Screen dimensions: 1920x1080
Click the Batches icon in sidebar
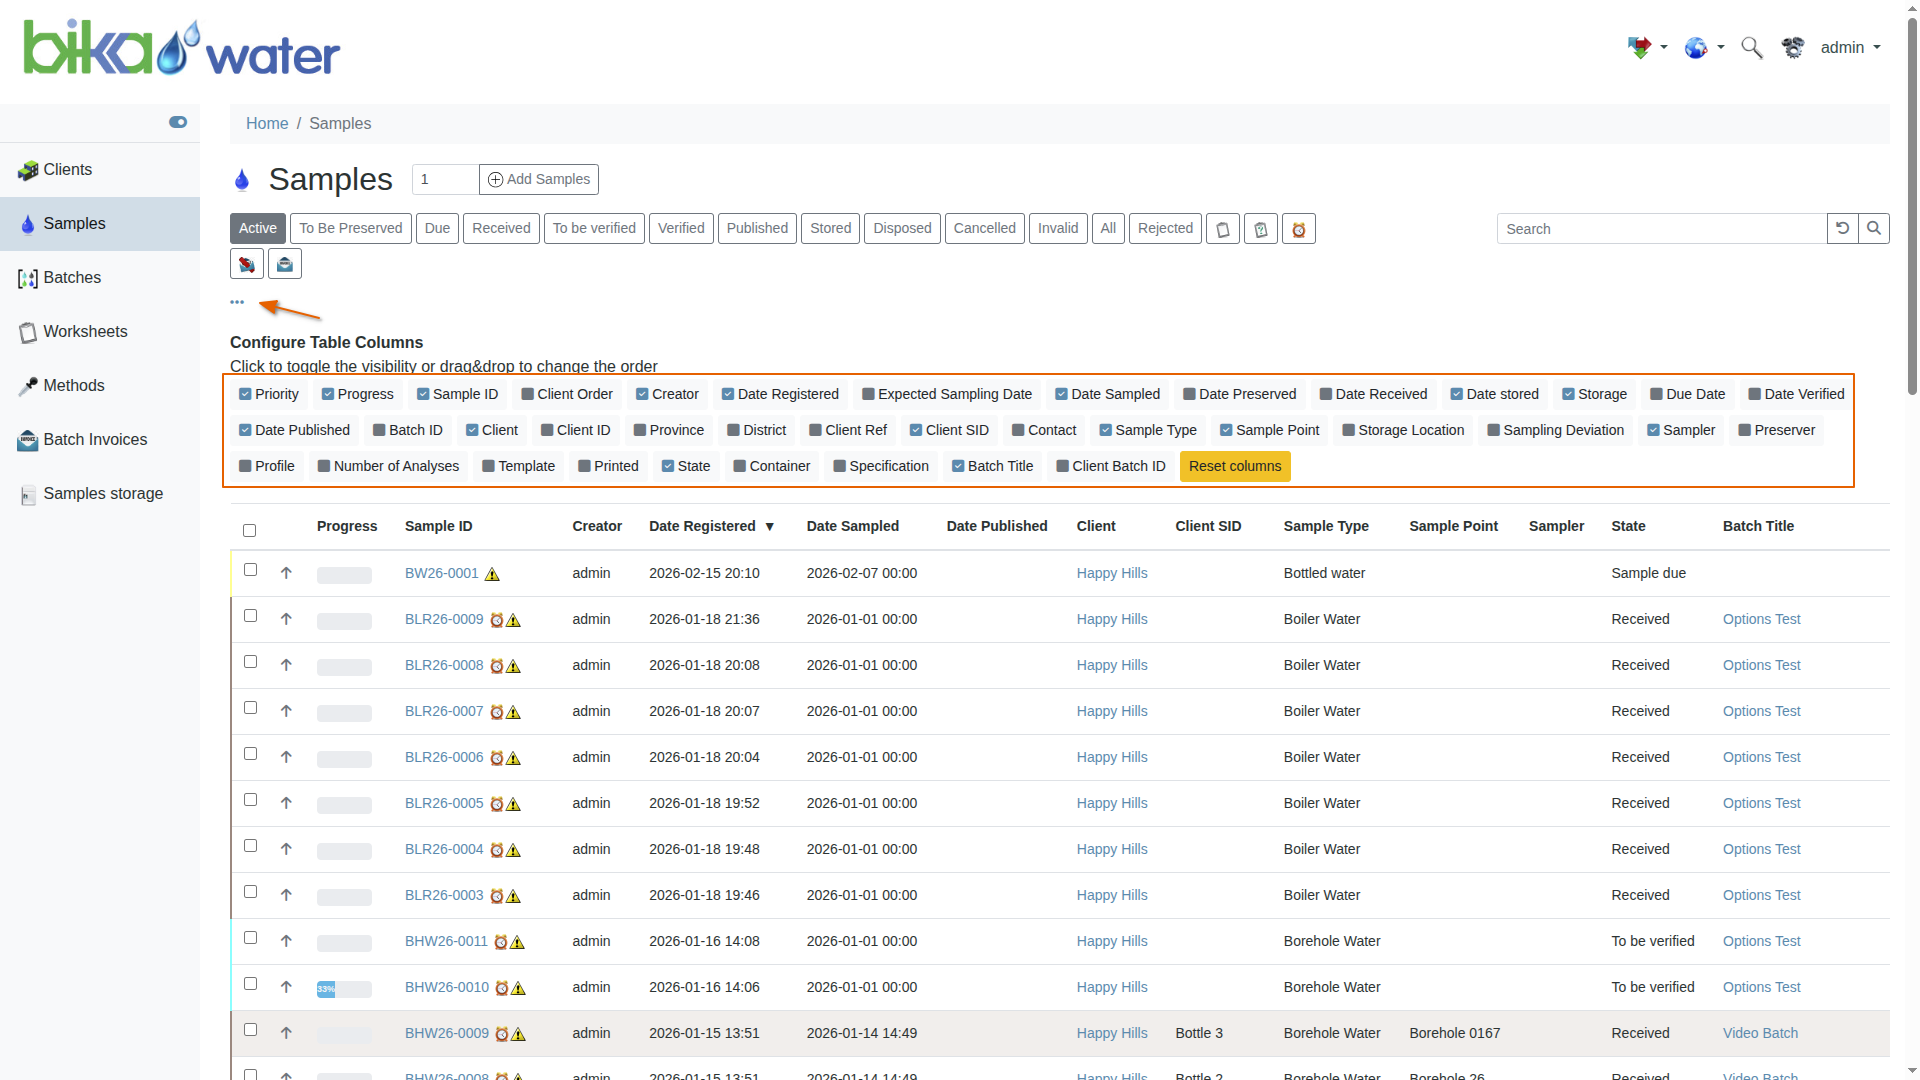(x=28, y=278)
